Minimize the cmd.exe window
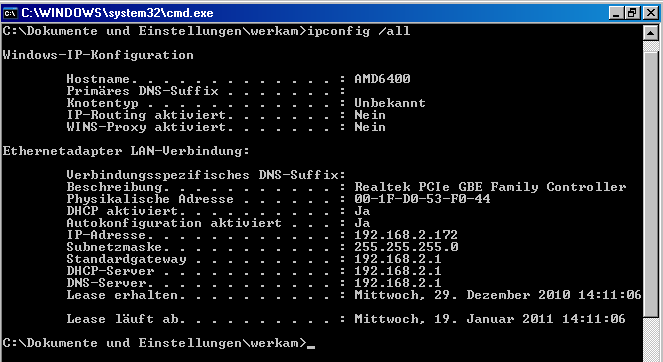The height and width of the screenshot is (362, 663). point(616,14)
